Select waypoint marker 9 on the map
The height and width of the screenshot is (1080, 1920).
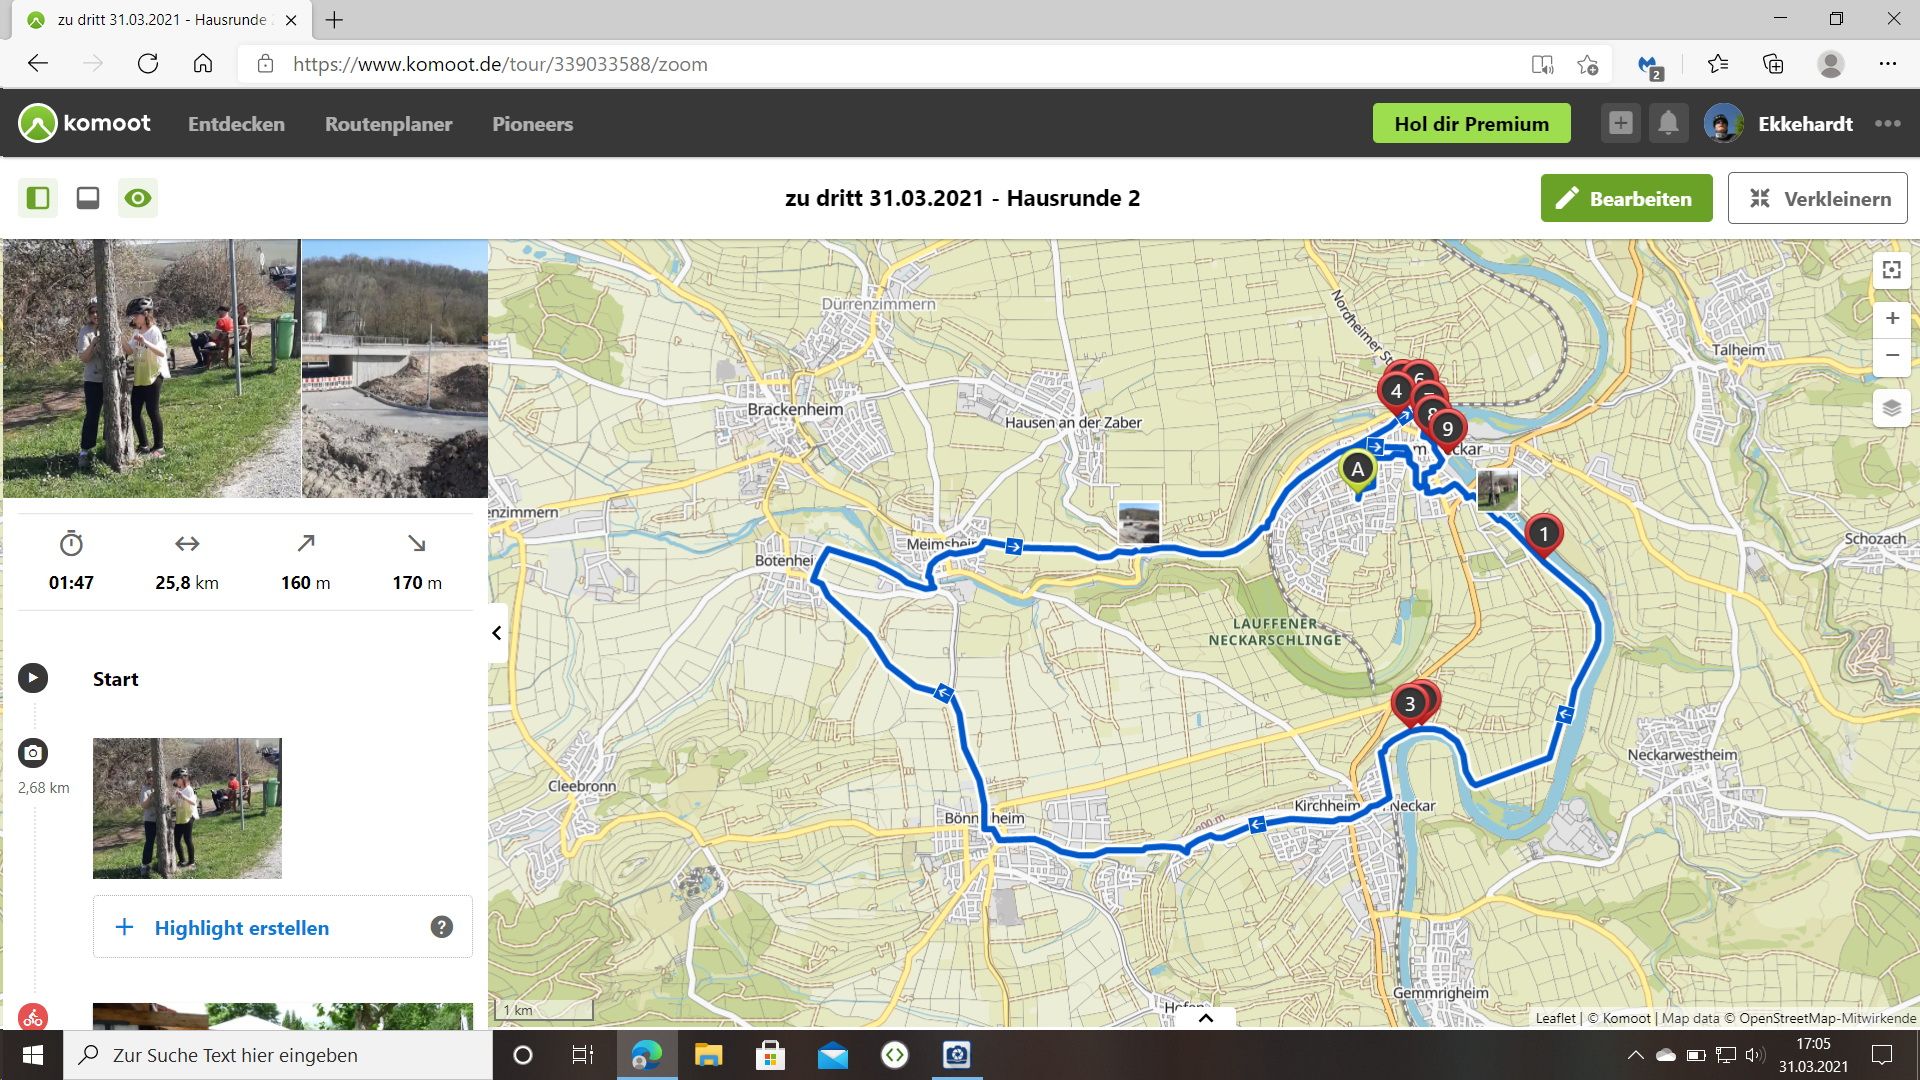pyautogui.click(x=1447, y=428)
